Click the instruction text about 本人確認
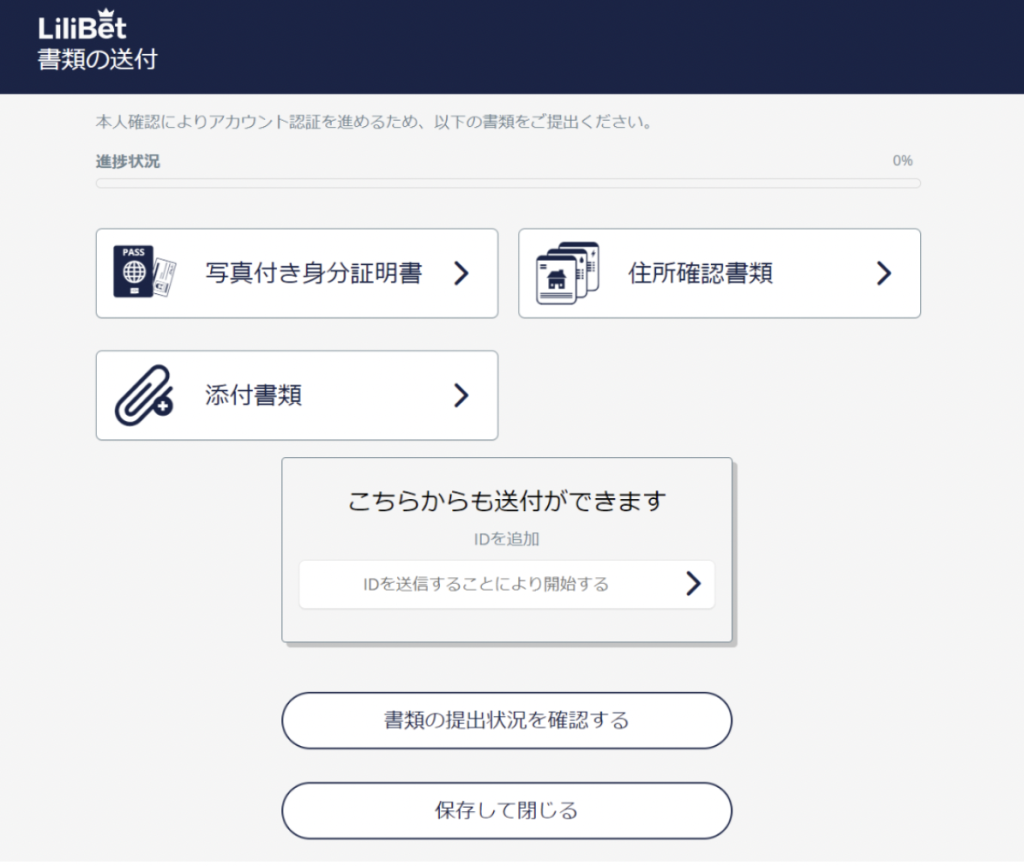The height and width of the screenshot is (866, 1024). 372,122
